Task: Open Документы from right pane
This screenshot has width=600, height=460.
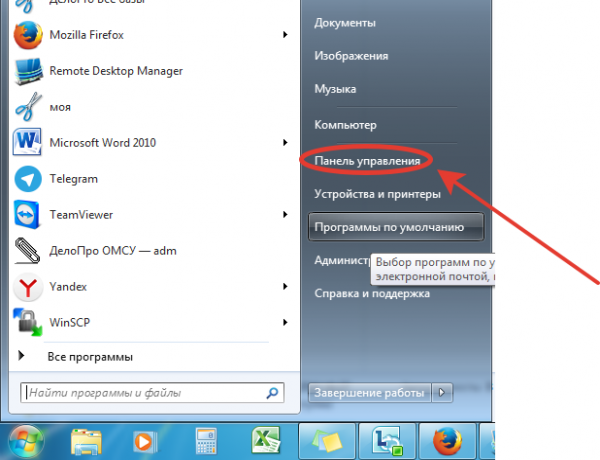Action: (x=345, y=23)
